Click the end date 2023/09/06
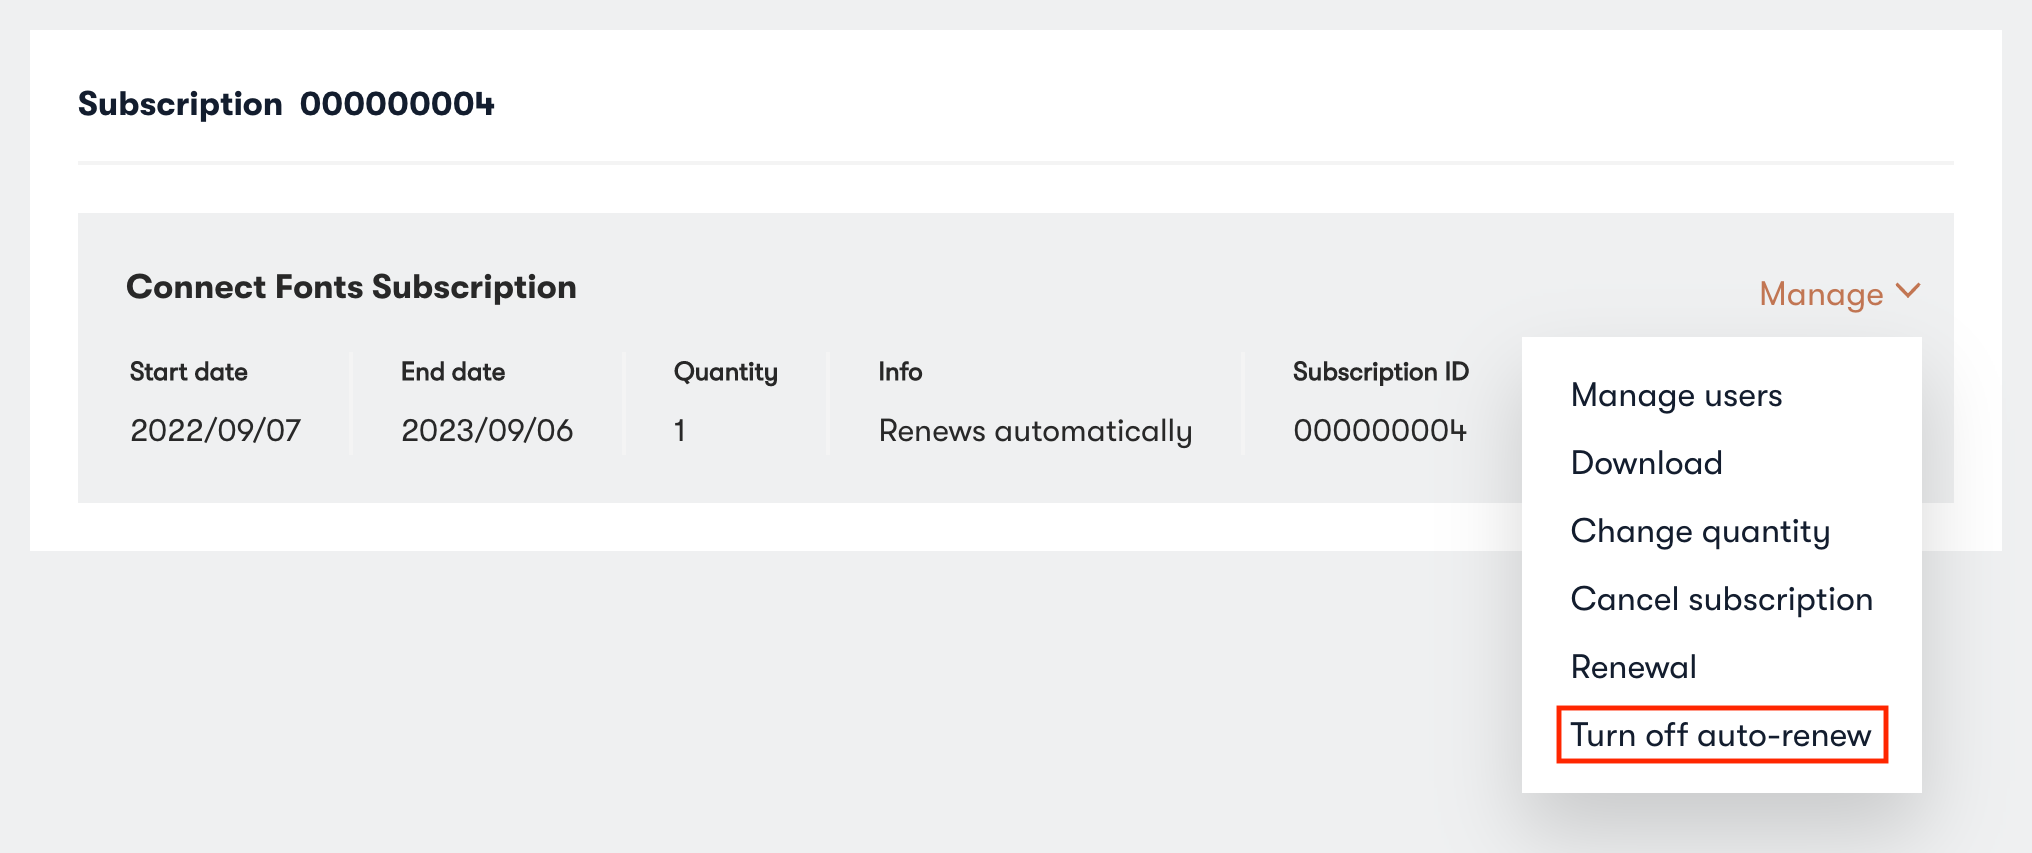This screenshot has height=853, width=2032. [487, 431]
